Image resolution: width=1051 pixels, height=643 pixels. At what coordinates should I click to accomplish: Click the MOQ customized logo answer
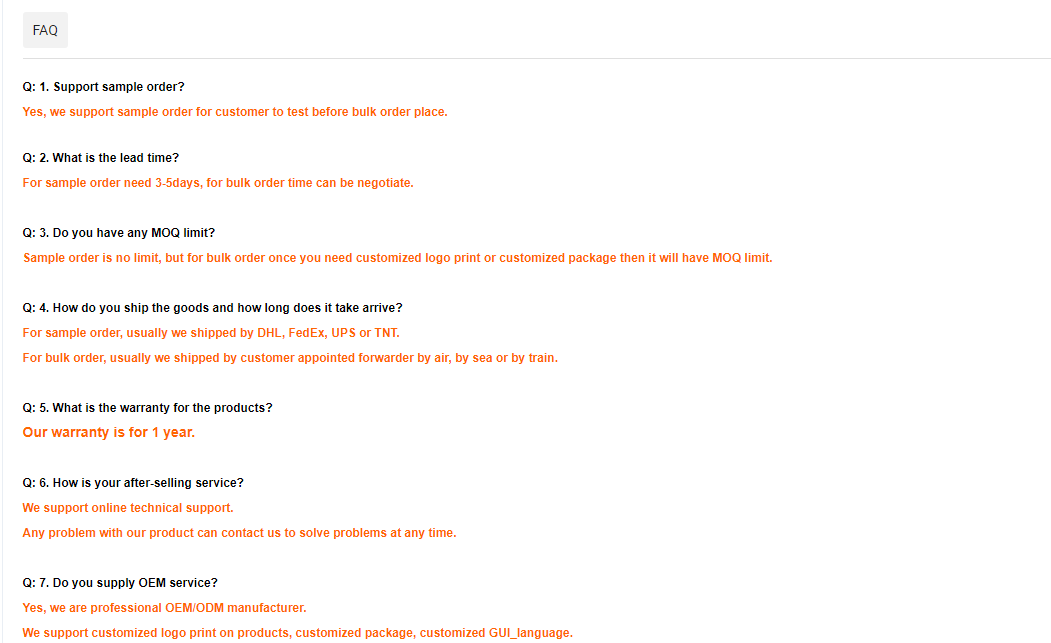[x=397, y=258]
